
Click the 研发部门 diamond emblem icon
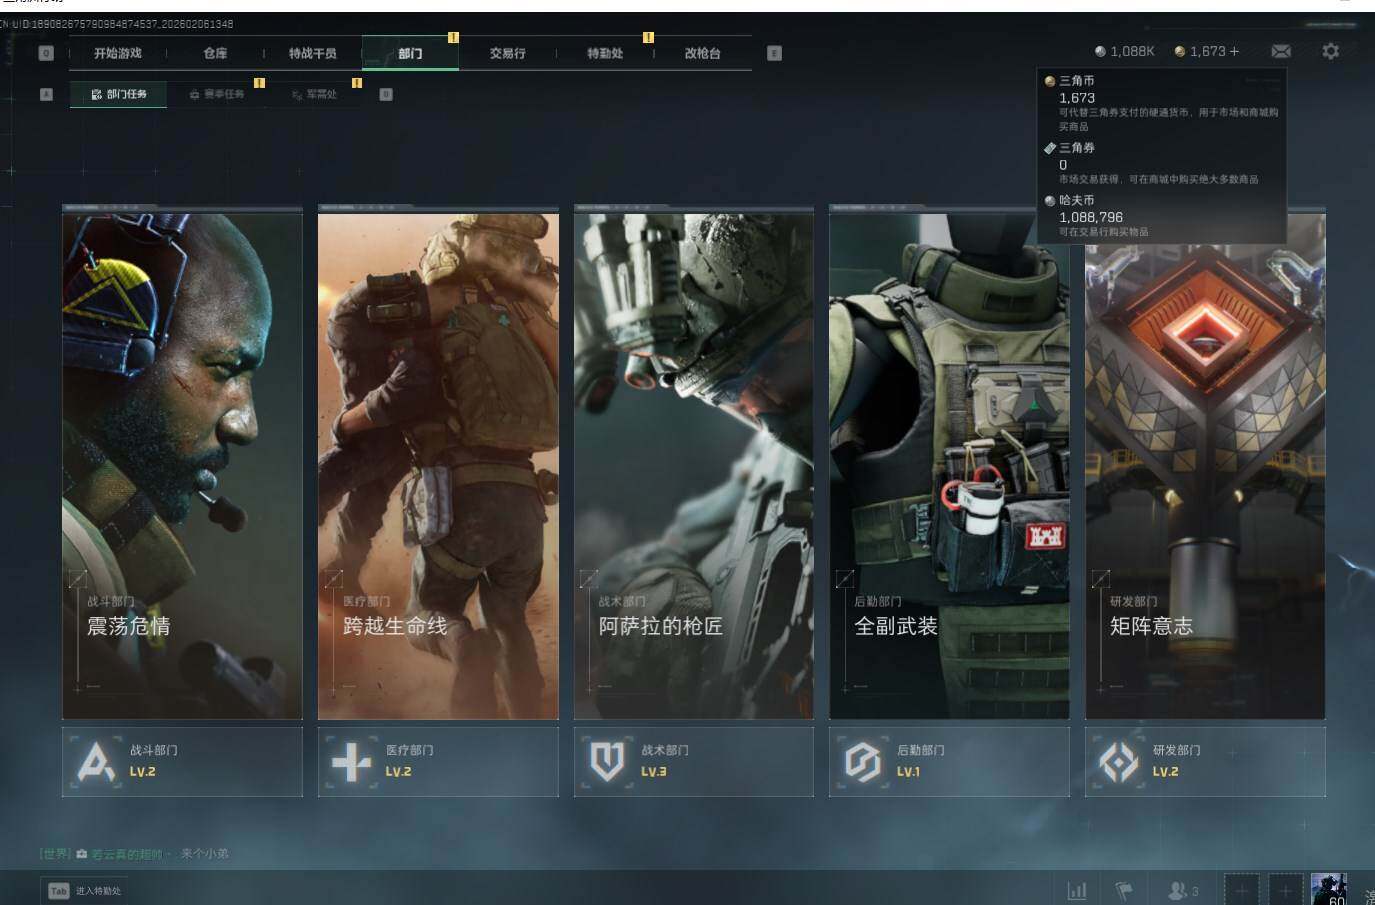1118,762
